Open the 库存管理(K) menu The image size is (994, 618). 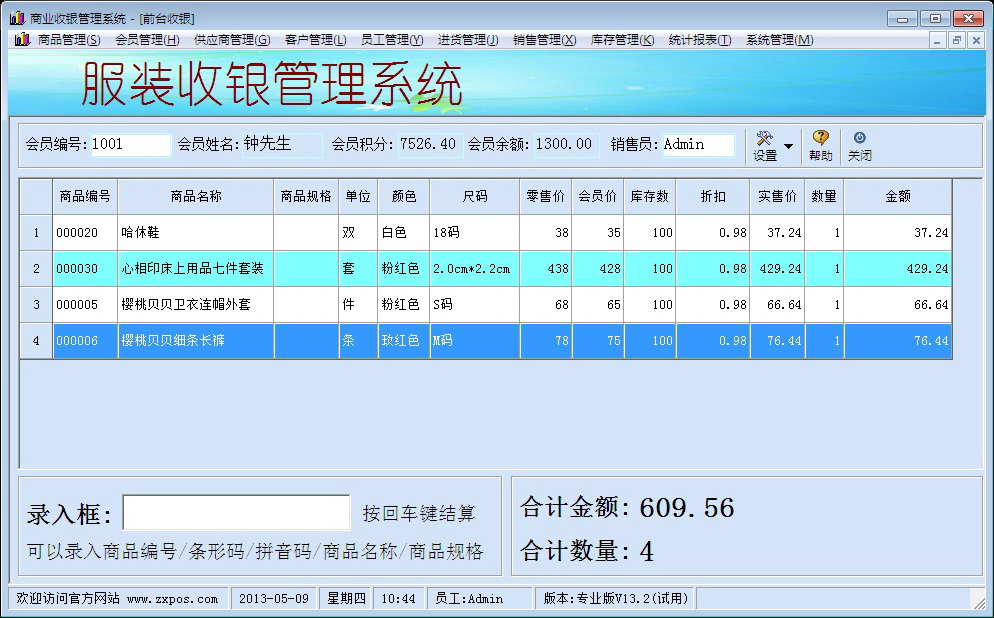tap(622, 40)
